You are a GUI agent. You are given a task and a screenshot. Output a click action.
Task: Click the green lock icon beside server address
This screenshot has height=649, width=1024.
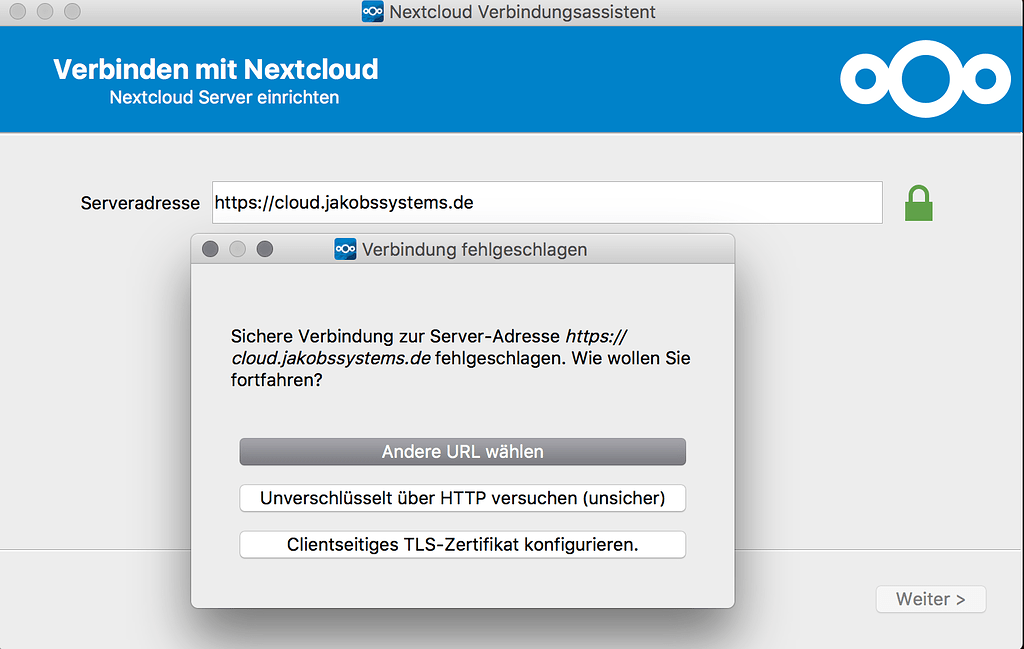(918, 203)
